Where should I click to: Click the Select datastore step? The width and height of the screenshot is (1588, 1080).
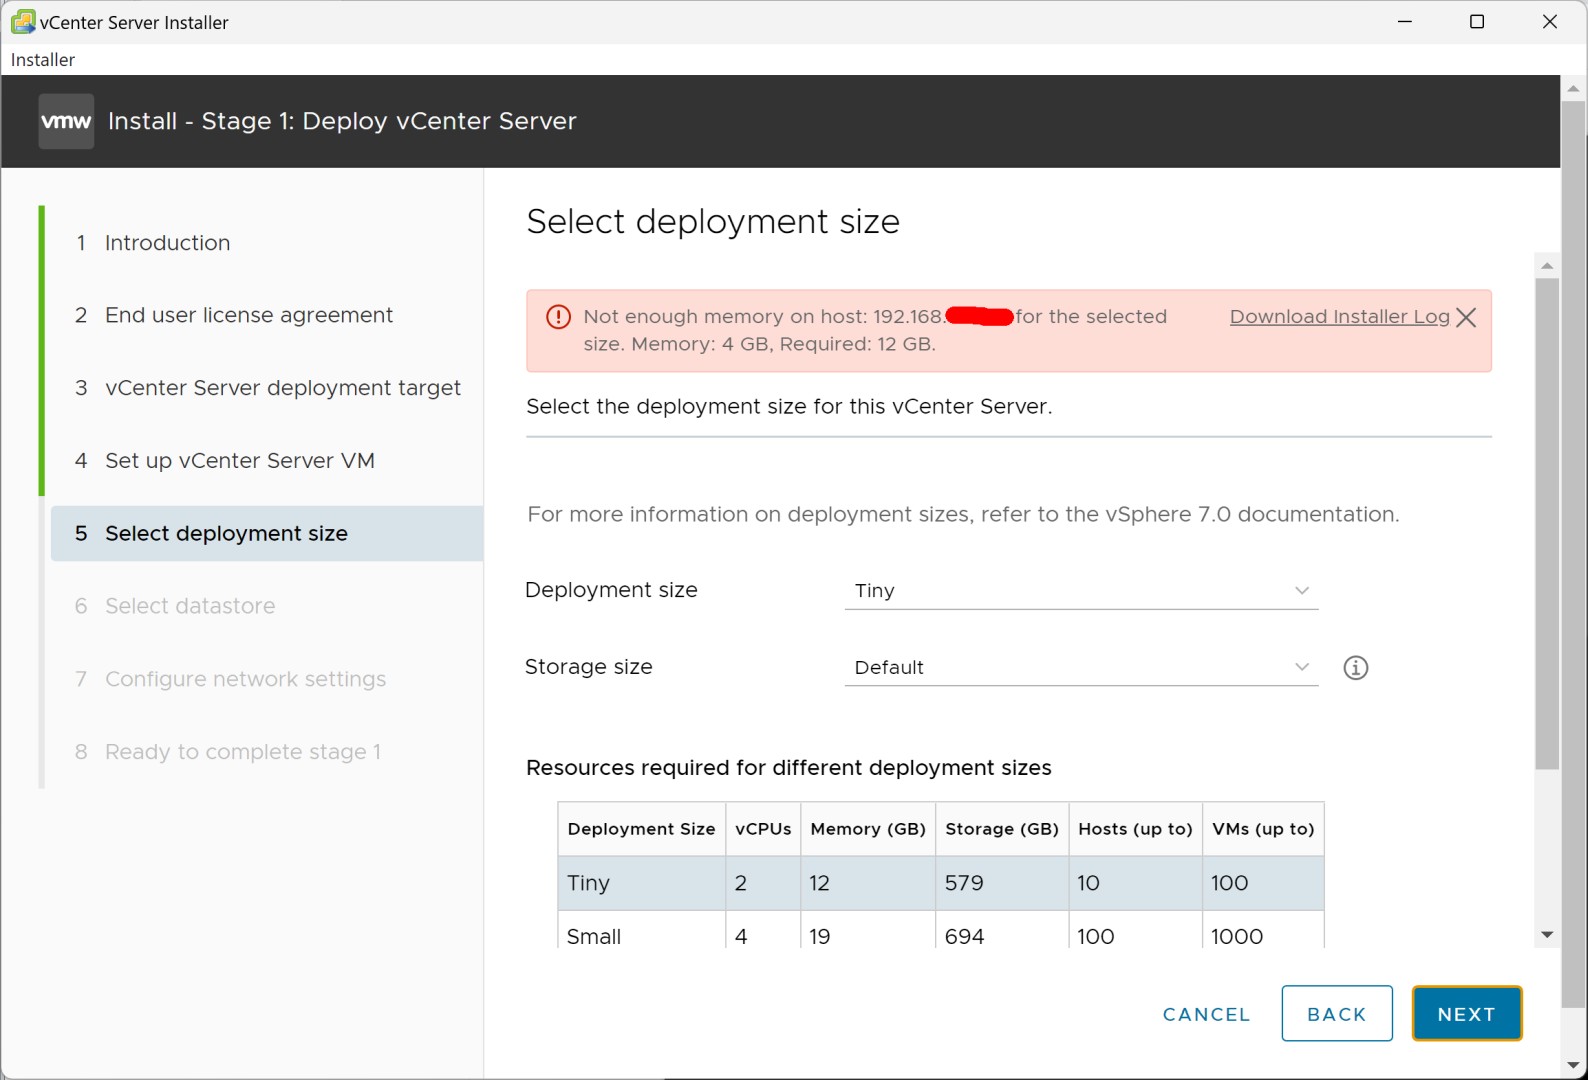tap(175, 606)
